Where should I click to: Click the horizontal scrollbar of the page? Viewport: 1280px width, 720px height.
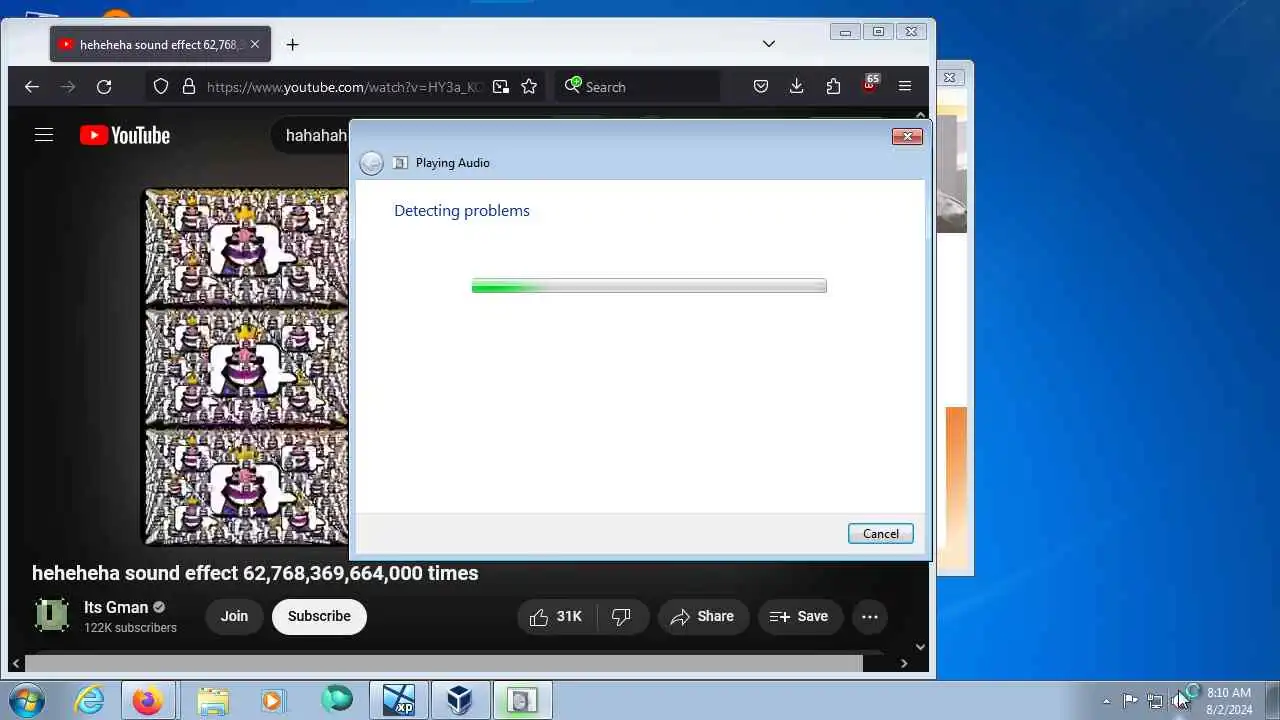point(443,663)
